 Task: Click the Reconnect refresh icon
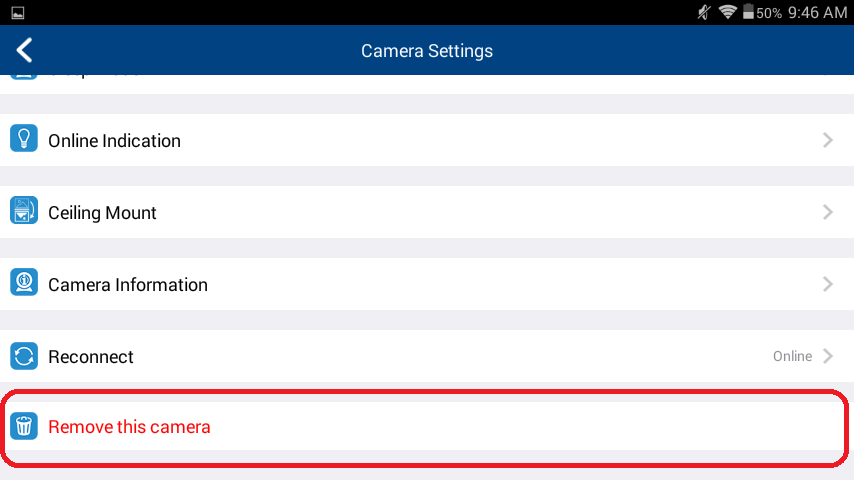pos(24,356)
